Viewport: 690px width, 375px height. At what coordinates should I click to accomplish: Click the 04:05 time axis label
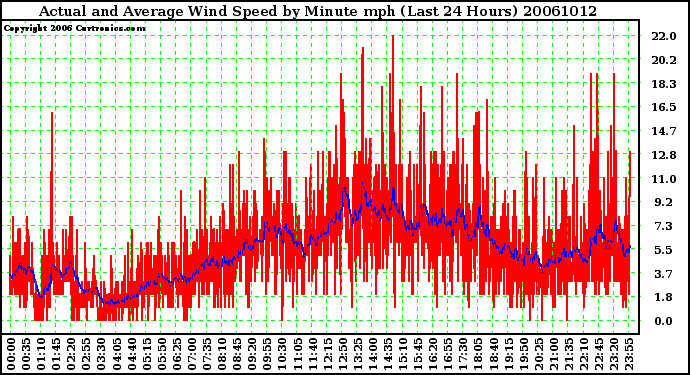(x=116, y=354)
